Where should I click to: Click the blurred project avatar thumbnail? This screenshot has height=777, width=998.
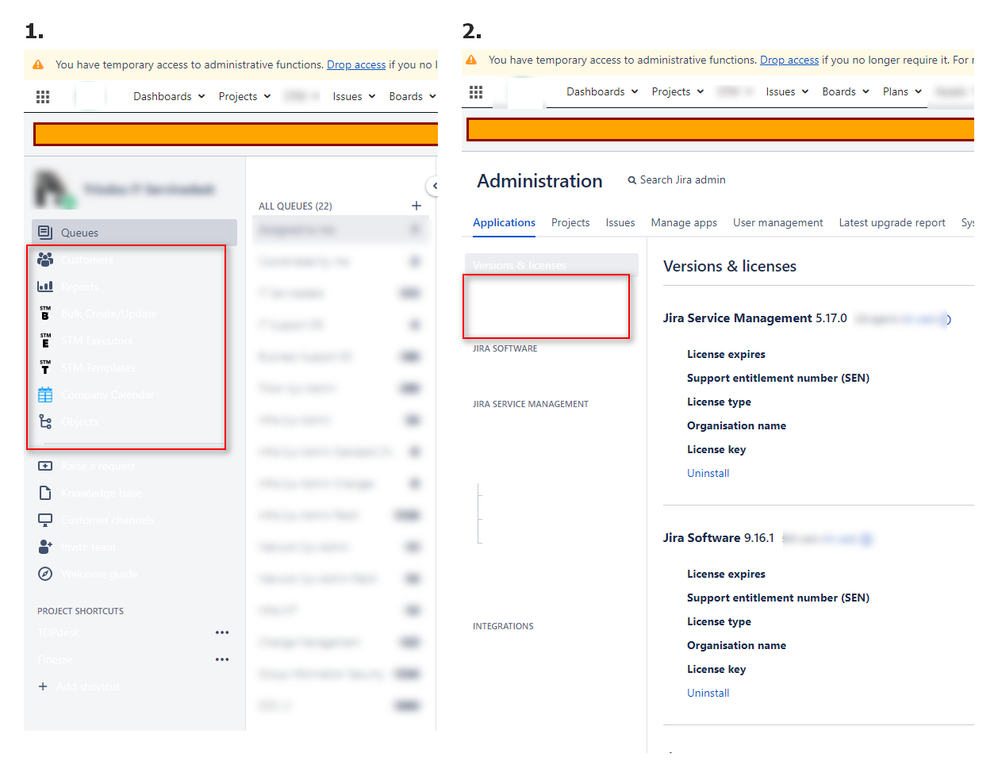coord(53,189)
